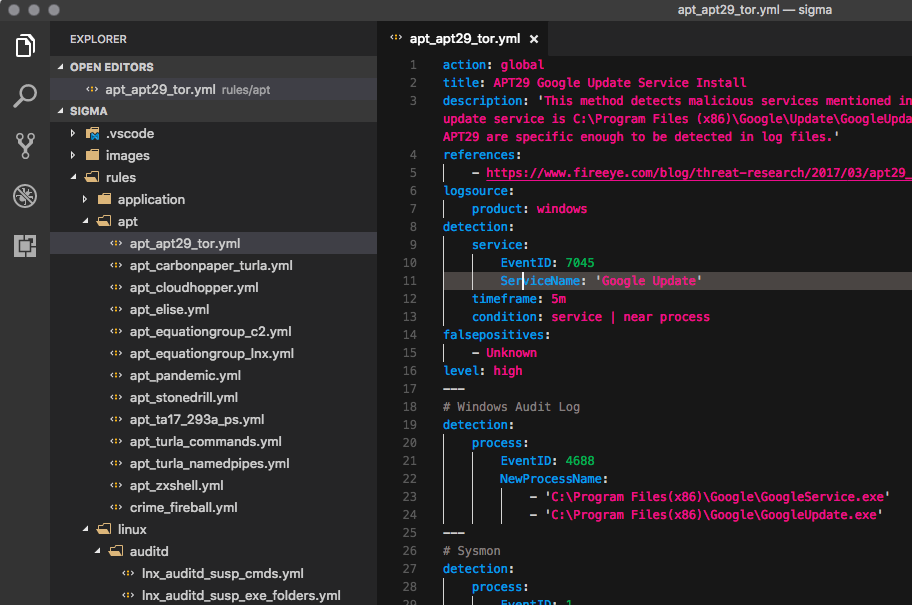Viewport: 912px width, 605px height.
Task: Collapse the SIGMA workspace section
Action: [61, 111]
